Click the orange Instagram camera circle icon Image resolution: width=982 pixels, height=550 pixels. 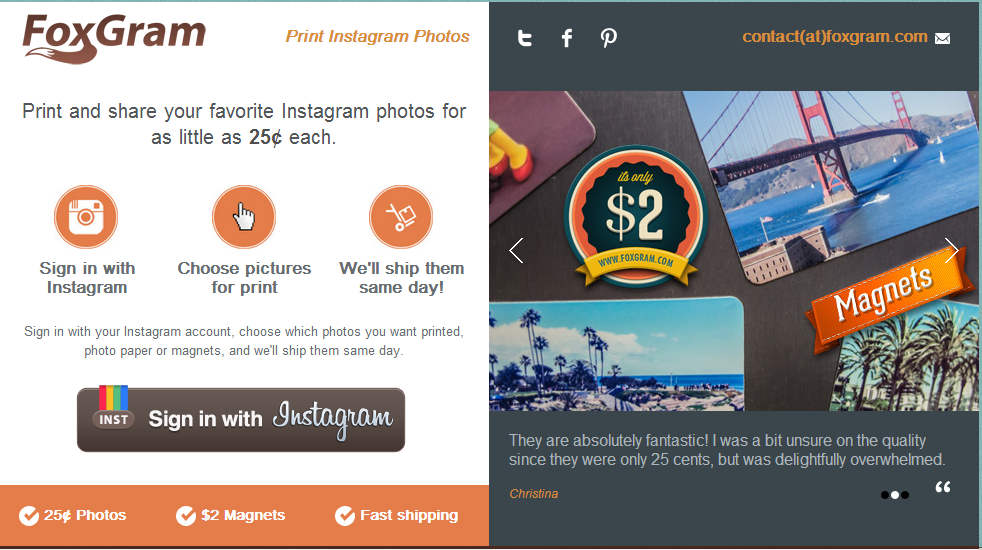click(86, 217)
